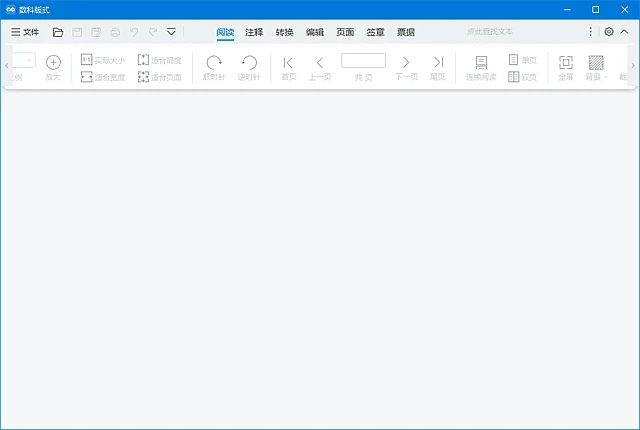640x430 pixels.
Task: Click the save disk icon
Action: [x=77, y=32]
